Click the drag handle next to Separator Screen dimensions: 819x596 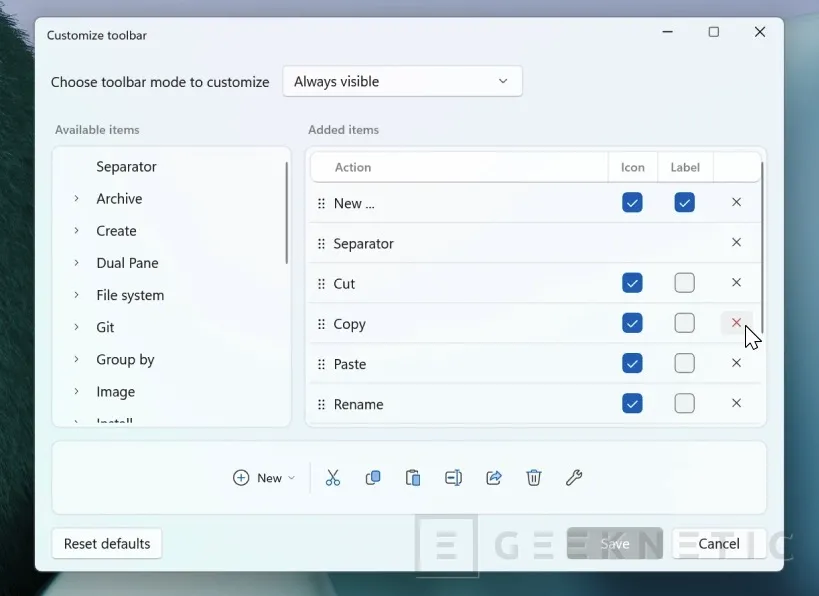(x=319, y=243)
